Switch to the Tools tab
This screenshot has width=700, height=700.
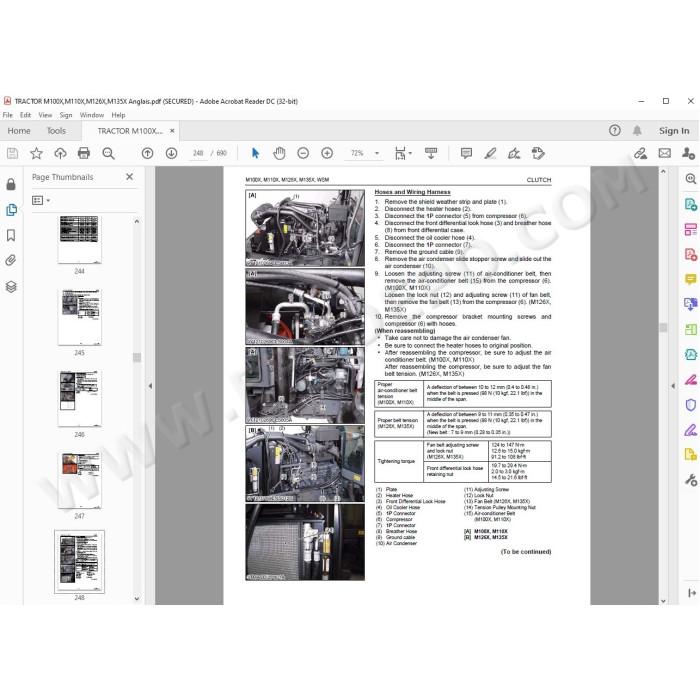56,131
